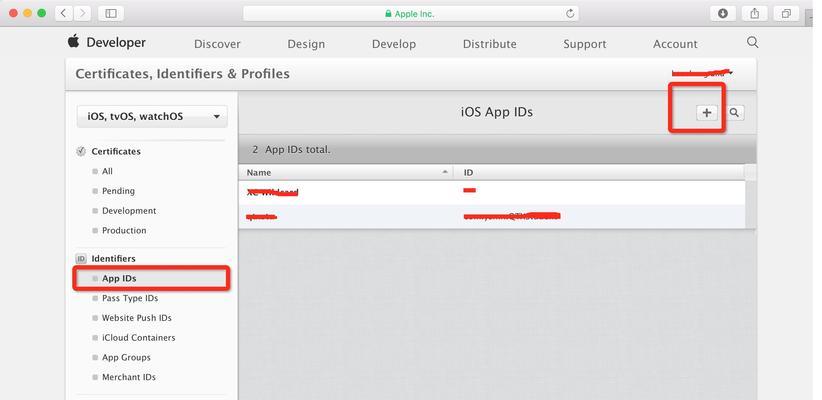Click the Safari share button
Image resolution: width=822 pixels, height=400 pixels.
(x=754, y=14)
